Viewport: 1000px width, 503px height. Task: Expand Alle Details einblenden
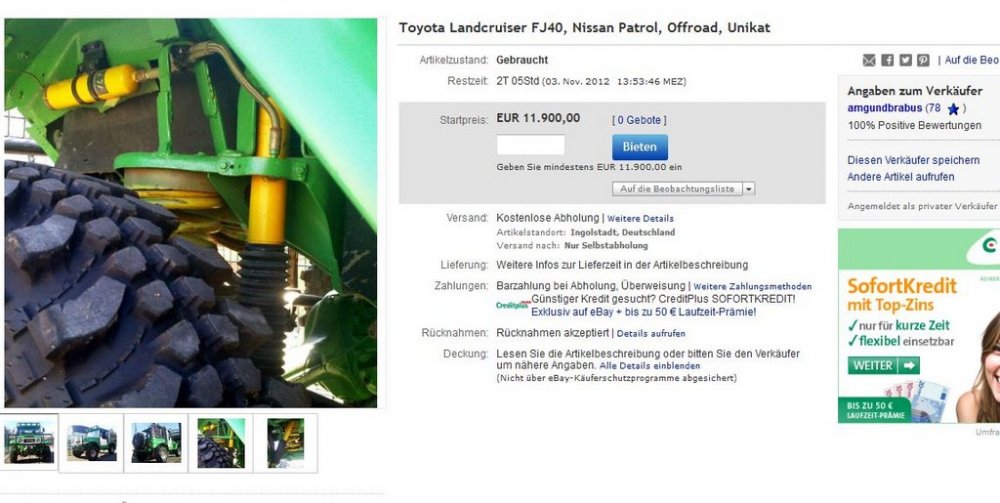click(649, 366)
